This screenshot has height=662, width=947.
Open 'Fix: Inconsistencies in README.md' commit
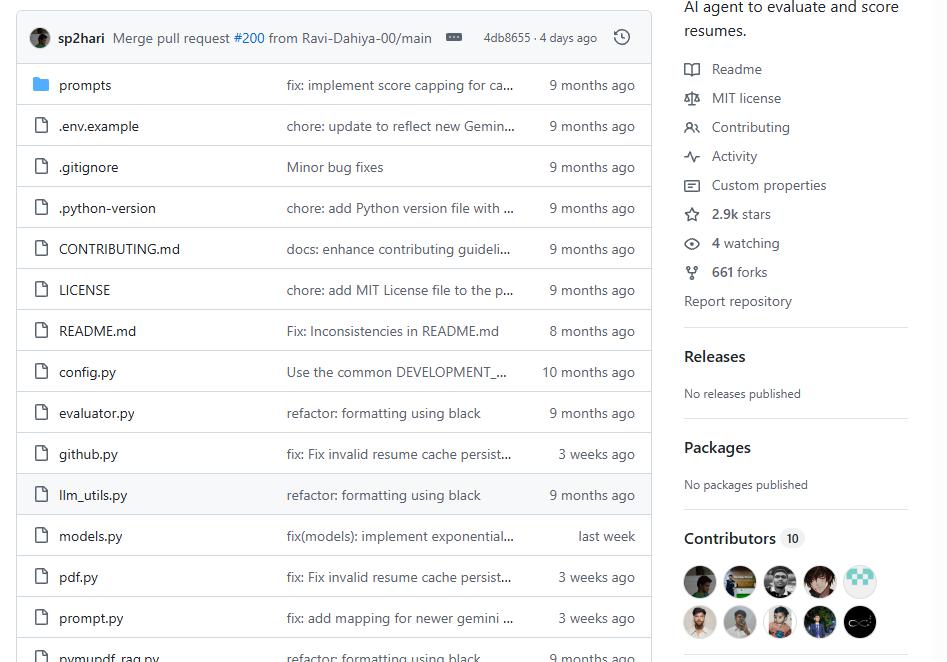tap(393, 332)
